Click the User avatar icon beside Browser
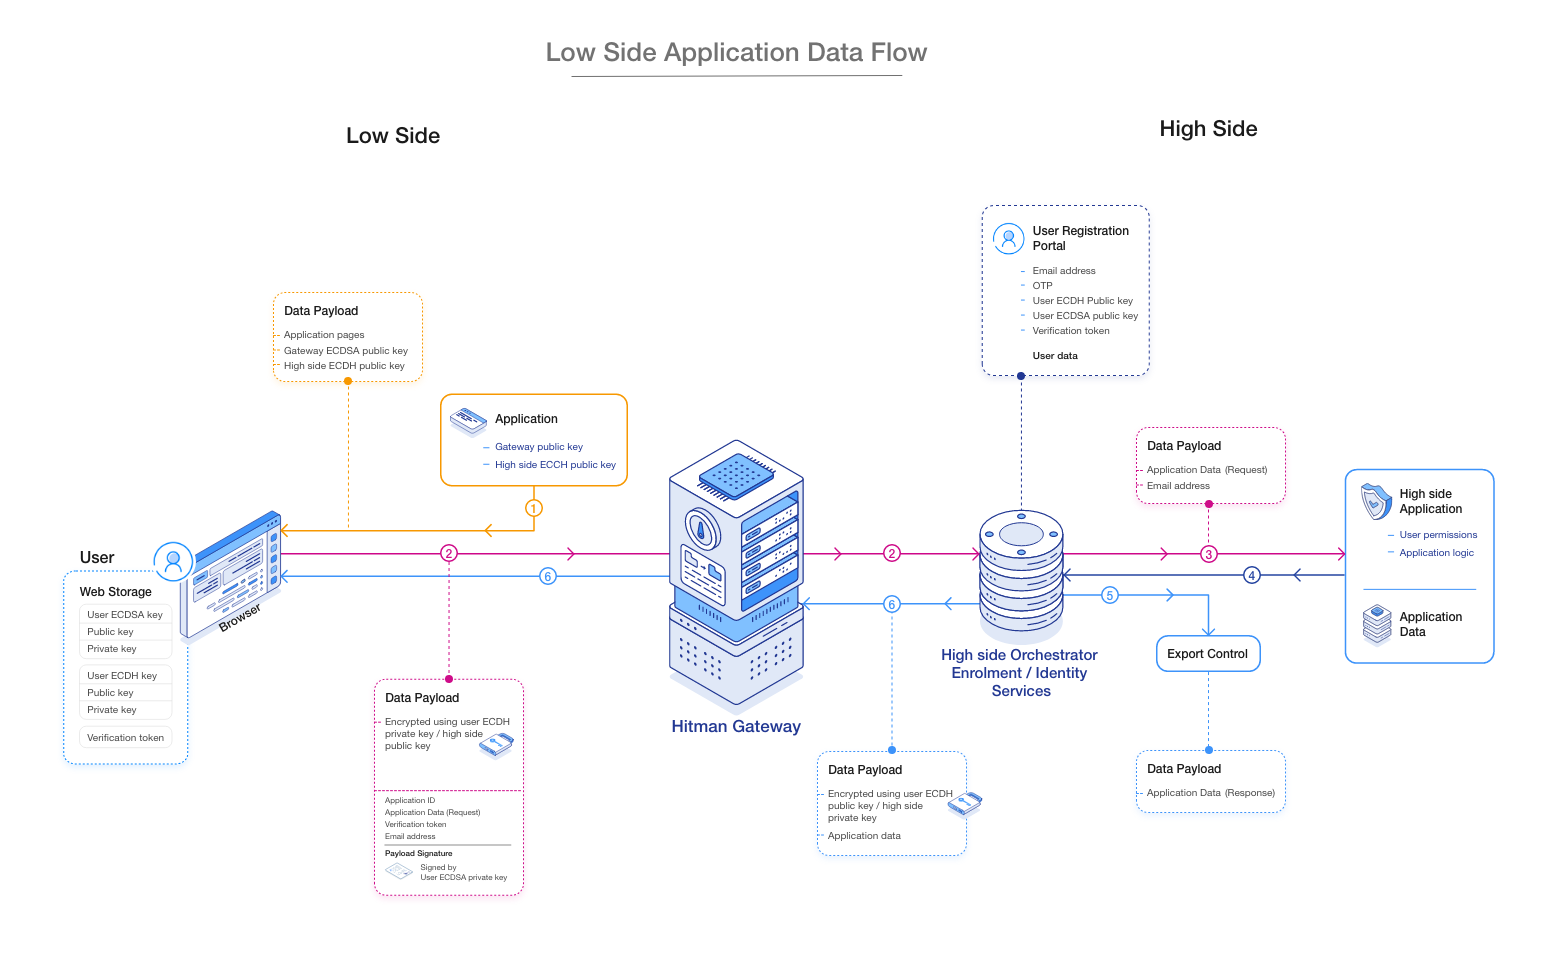The width and height of the screenshot is (1561, 963). (x=173, y=561)
